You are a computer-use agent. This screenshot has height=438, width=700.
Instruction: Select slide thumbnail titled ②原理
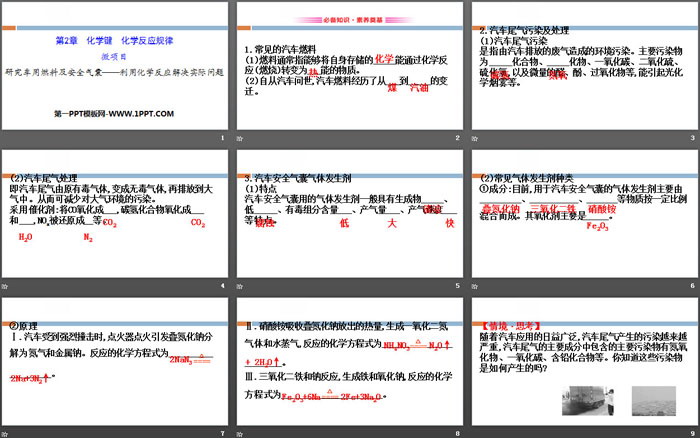pyautogui.click(x=115, y=361)
